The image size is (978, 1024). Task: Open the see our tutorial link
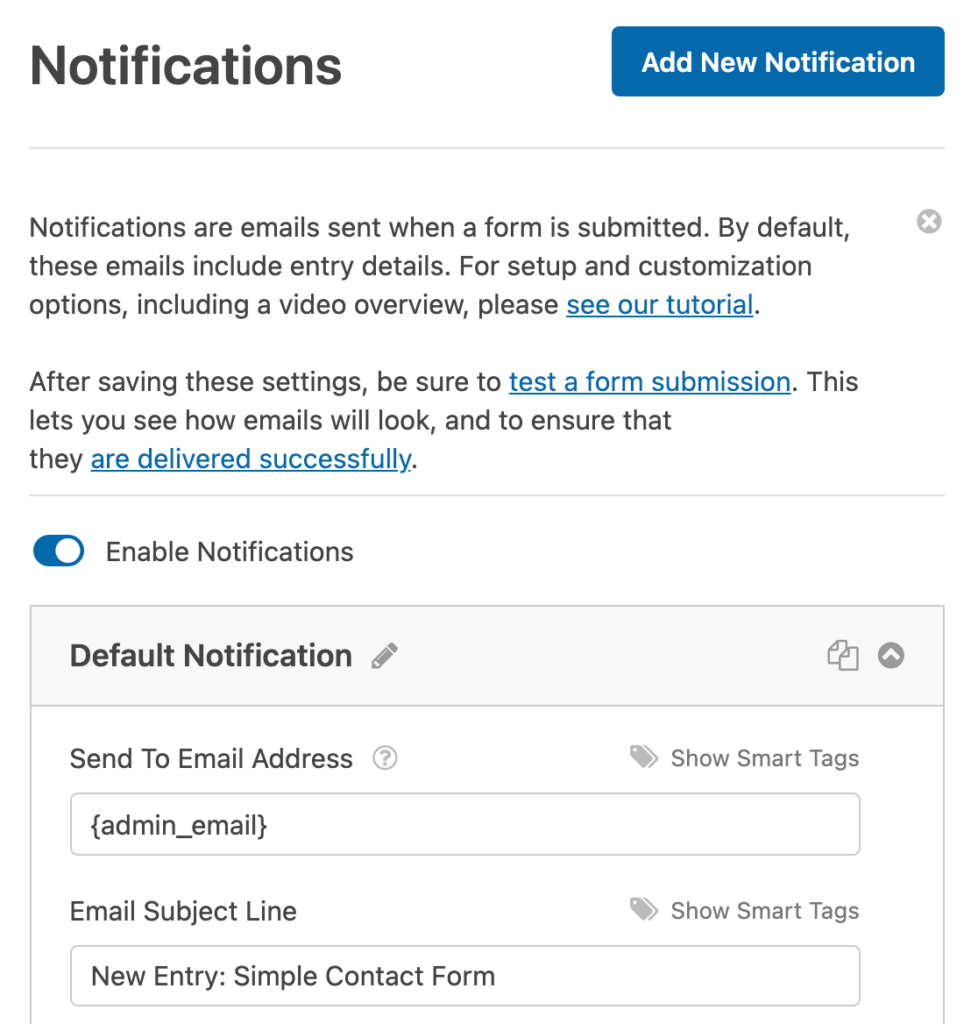tap(659, 304)
